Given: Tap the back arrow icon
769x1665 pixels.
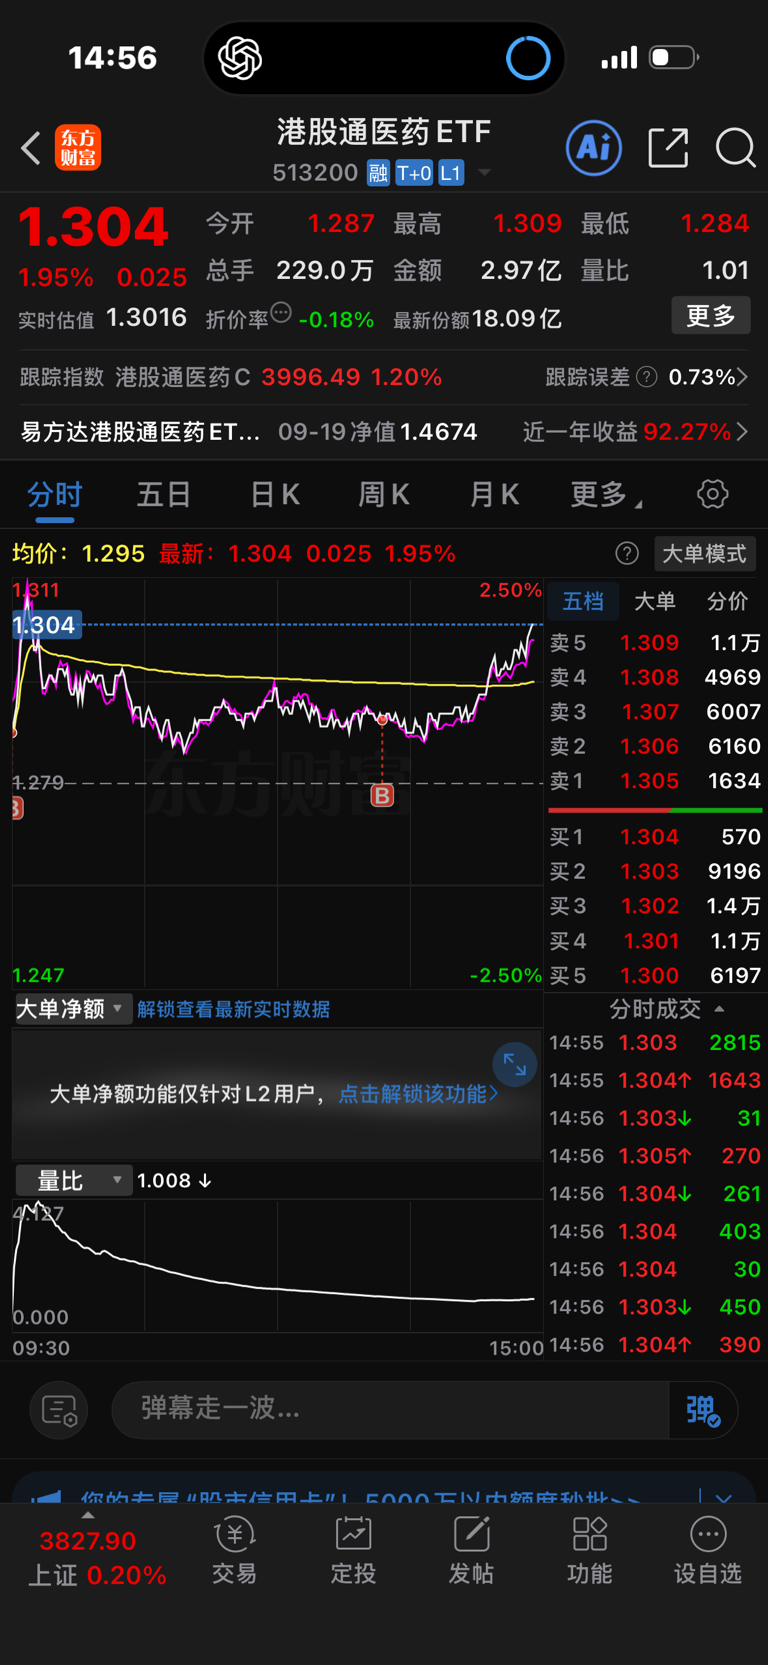Looking at the screenshot, I should [31, 148].
